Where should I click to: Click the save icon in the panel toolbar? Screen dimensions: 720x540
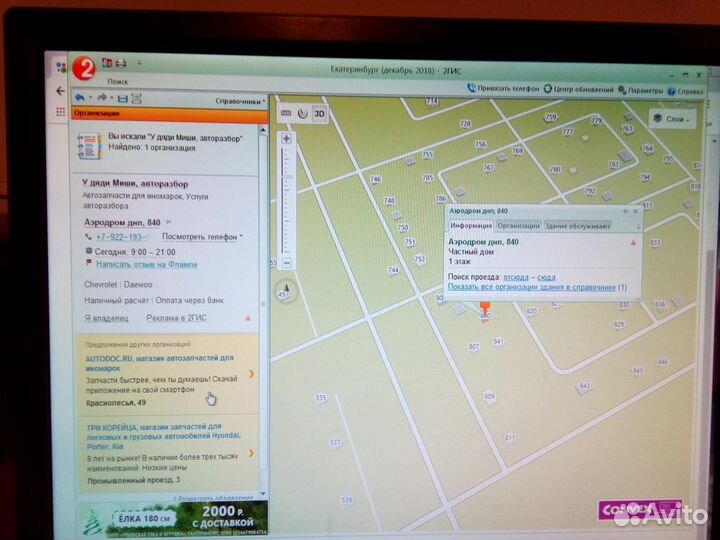(x=122, y=99)
